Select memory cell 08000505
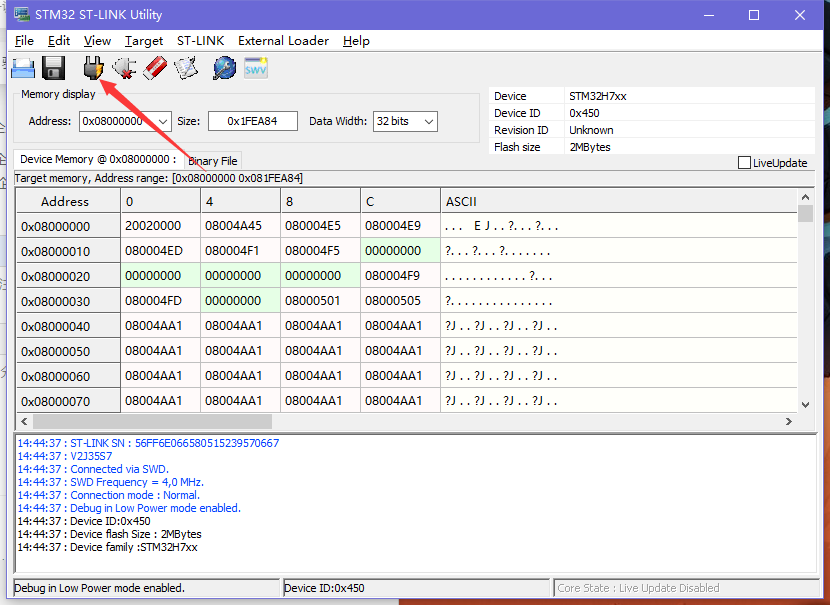The height and width of the screenshot is (605, 830). pyautogui.click(x=400, y=300)
